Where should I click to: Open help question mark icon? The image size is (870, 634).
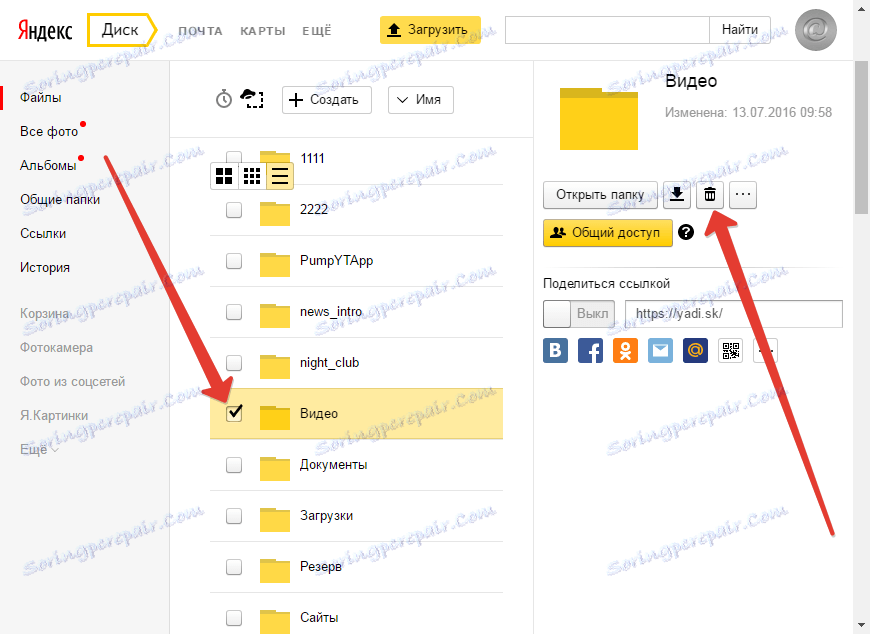click(686, 232)
